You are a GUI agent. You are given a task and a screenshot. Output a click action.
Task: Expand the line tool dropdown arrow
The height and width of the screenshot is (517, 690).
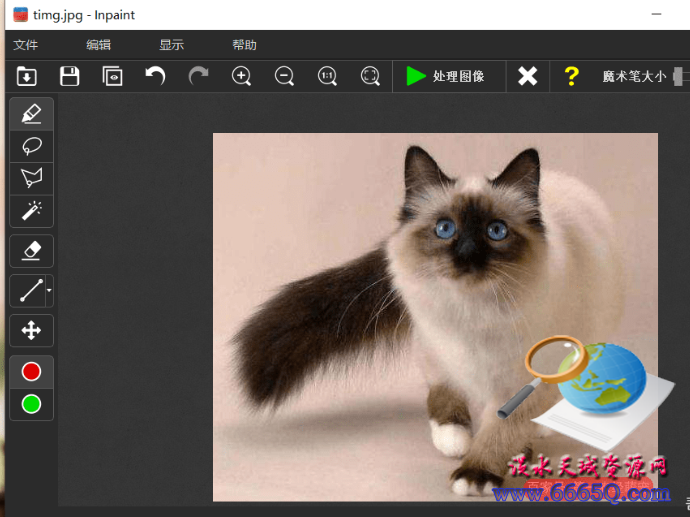[x=49, y=290]
